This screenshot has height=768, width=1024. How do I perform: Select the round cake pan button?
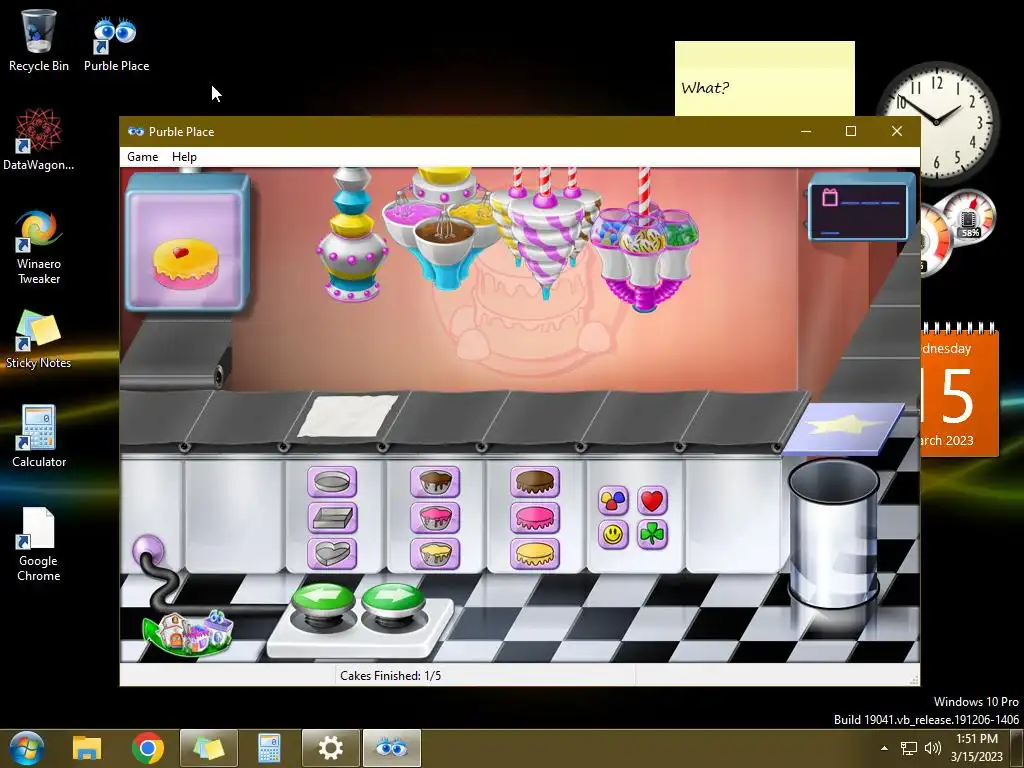332,482
